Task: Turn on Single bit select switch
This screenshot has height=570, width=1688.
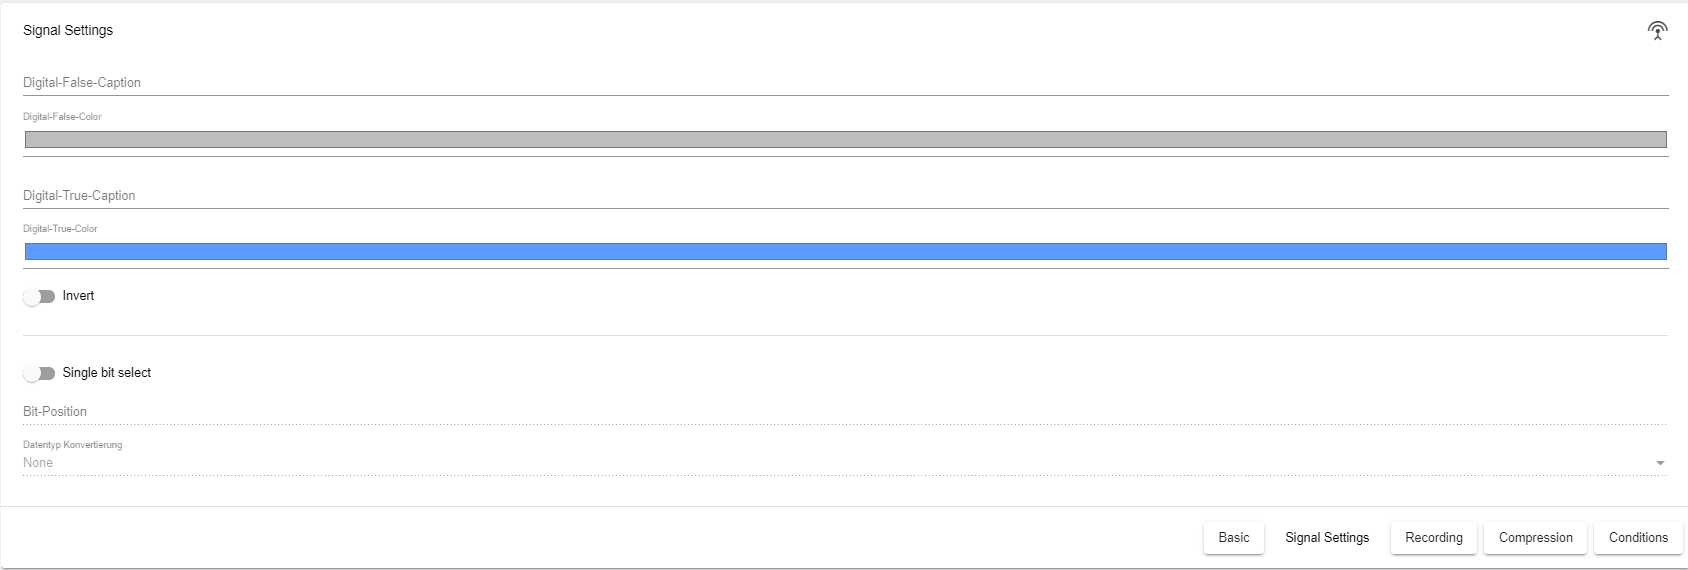Action: point(39,374)
